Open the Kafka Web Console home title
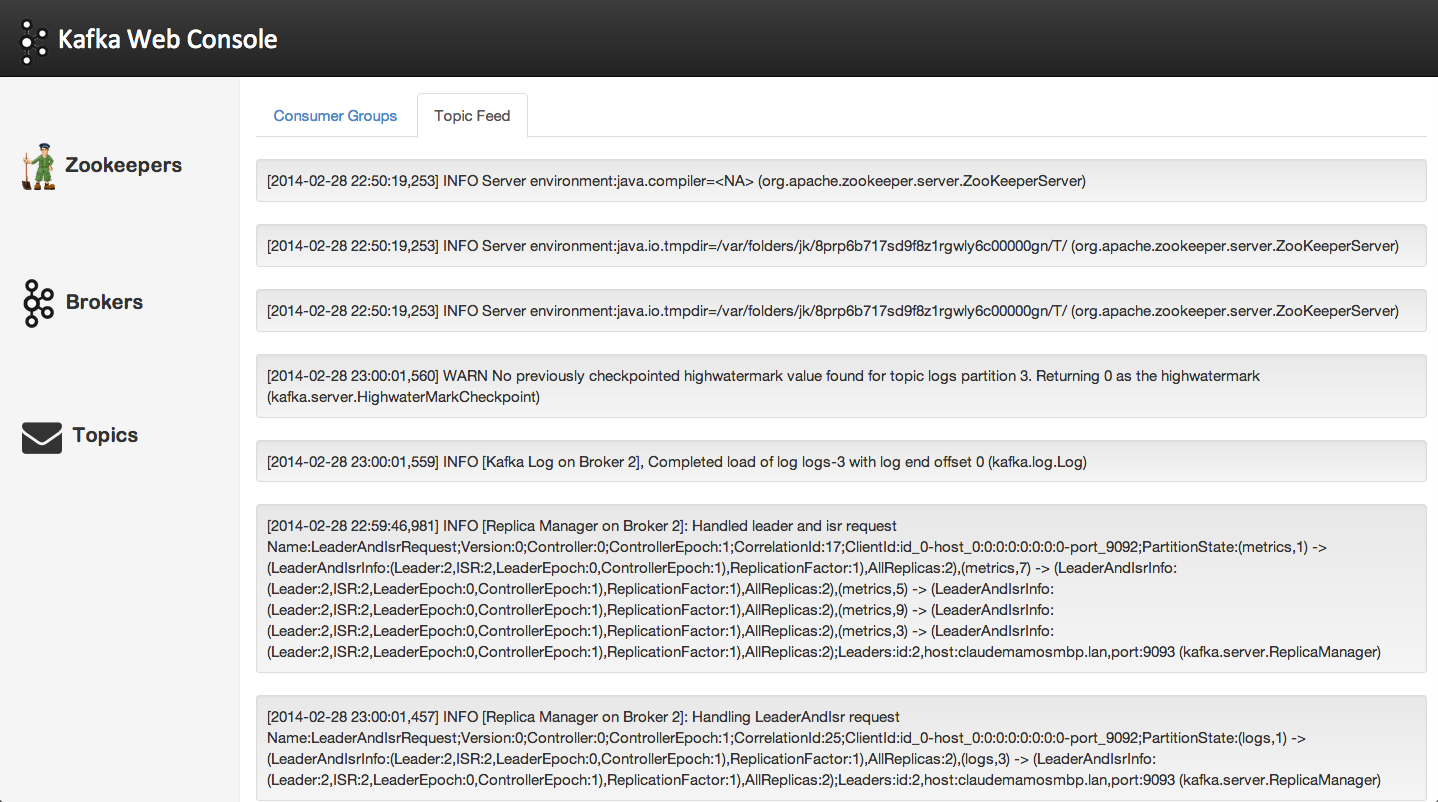 click(x=168, y=40)
